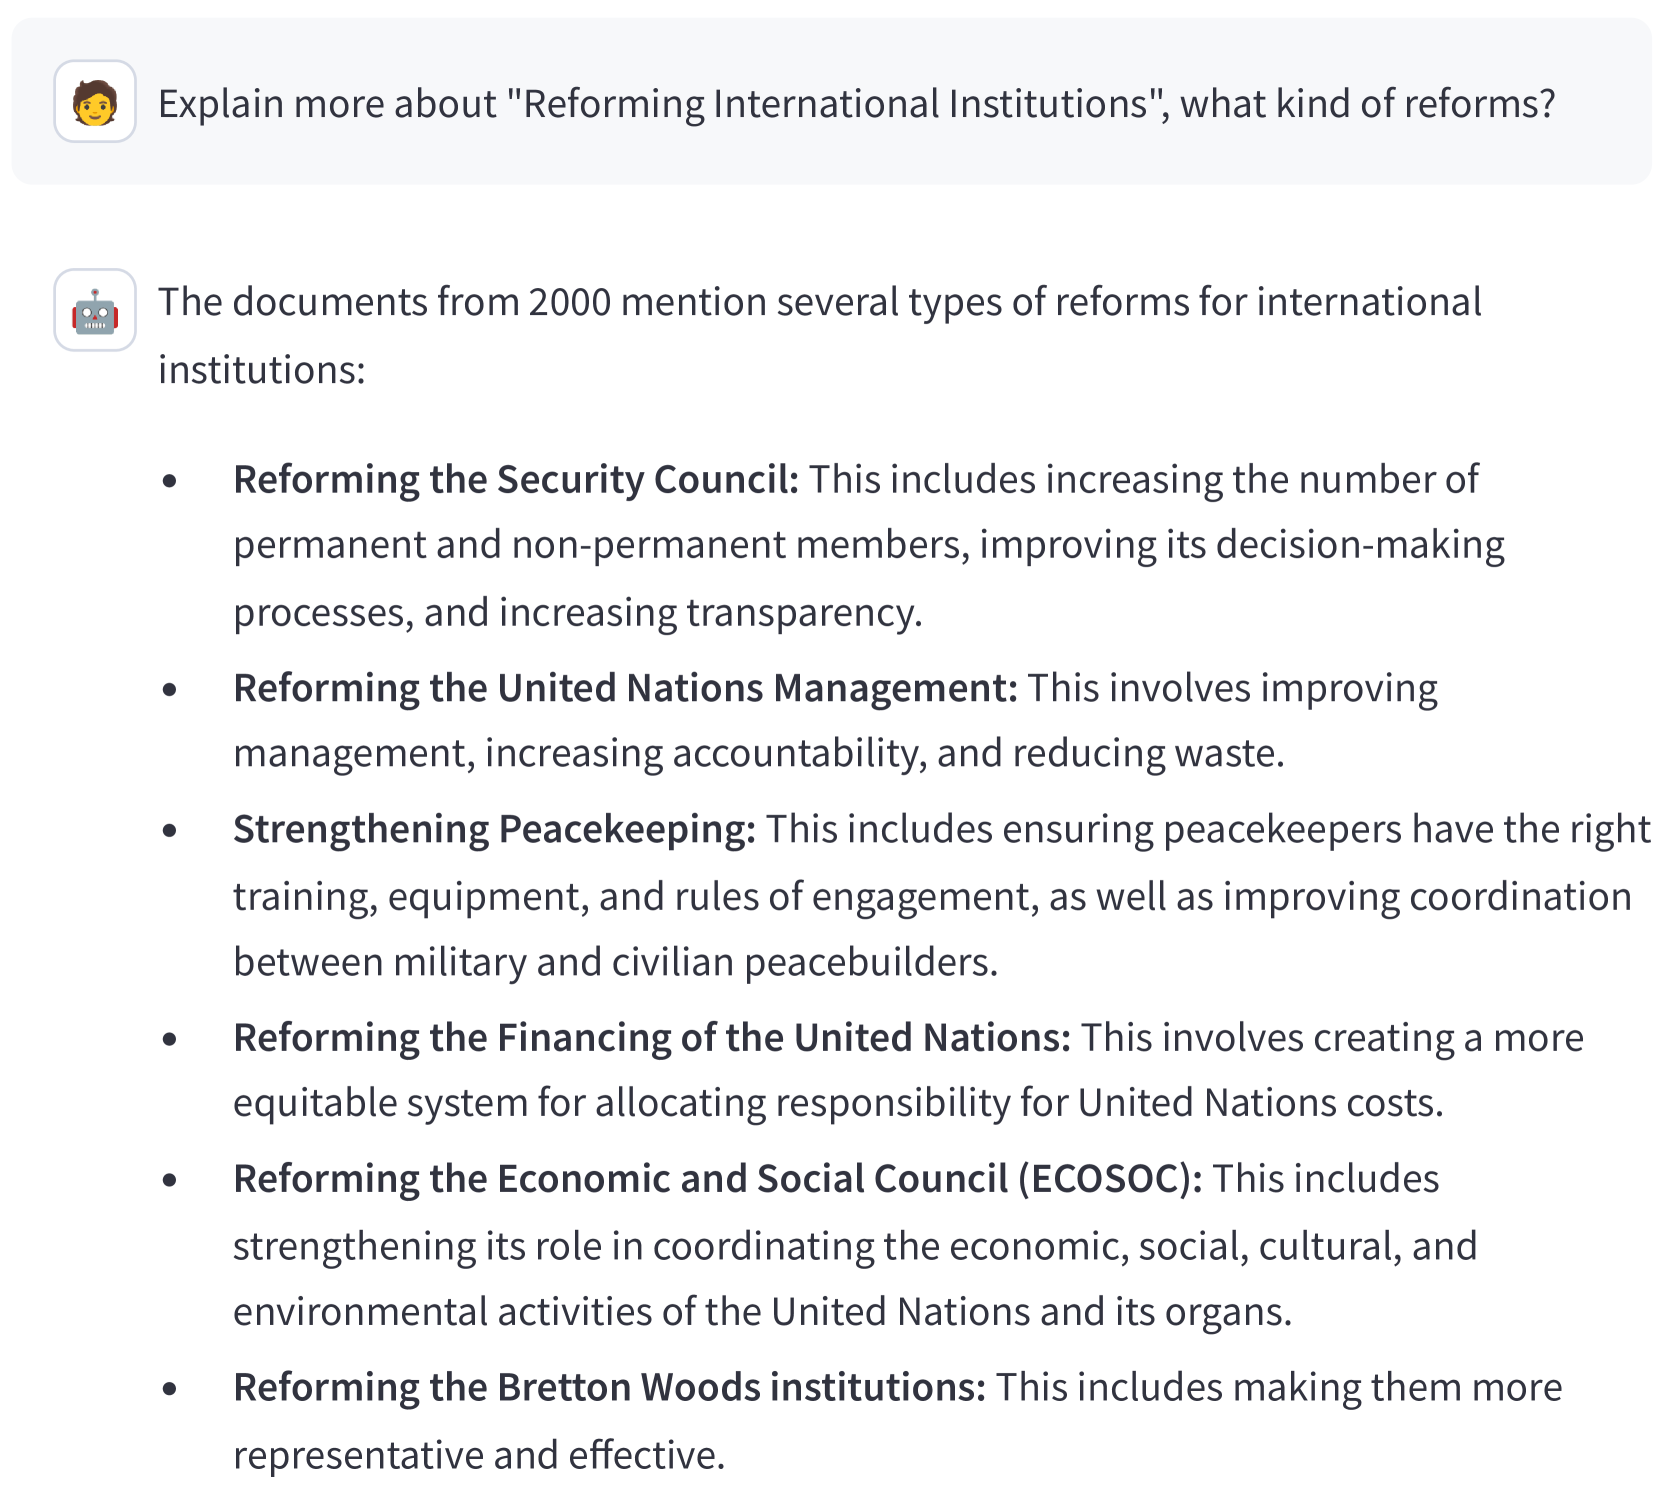Screen dimensions: 1660x1507
Task: Select "Reforming the Bretton Woods institutions:" heading
Action: (609, 1388)
